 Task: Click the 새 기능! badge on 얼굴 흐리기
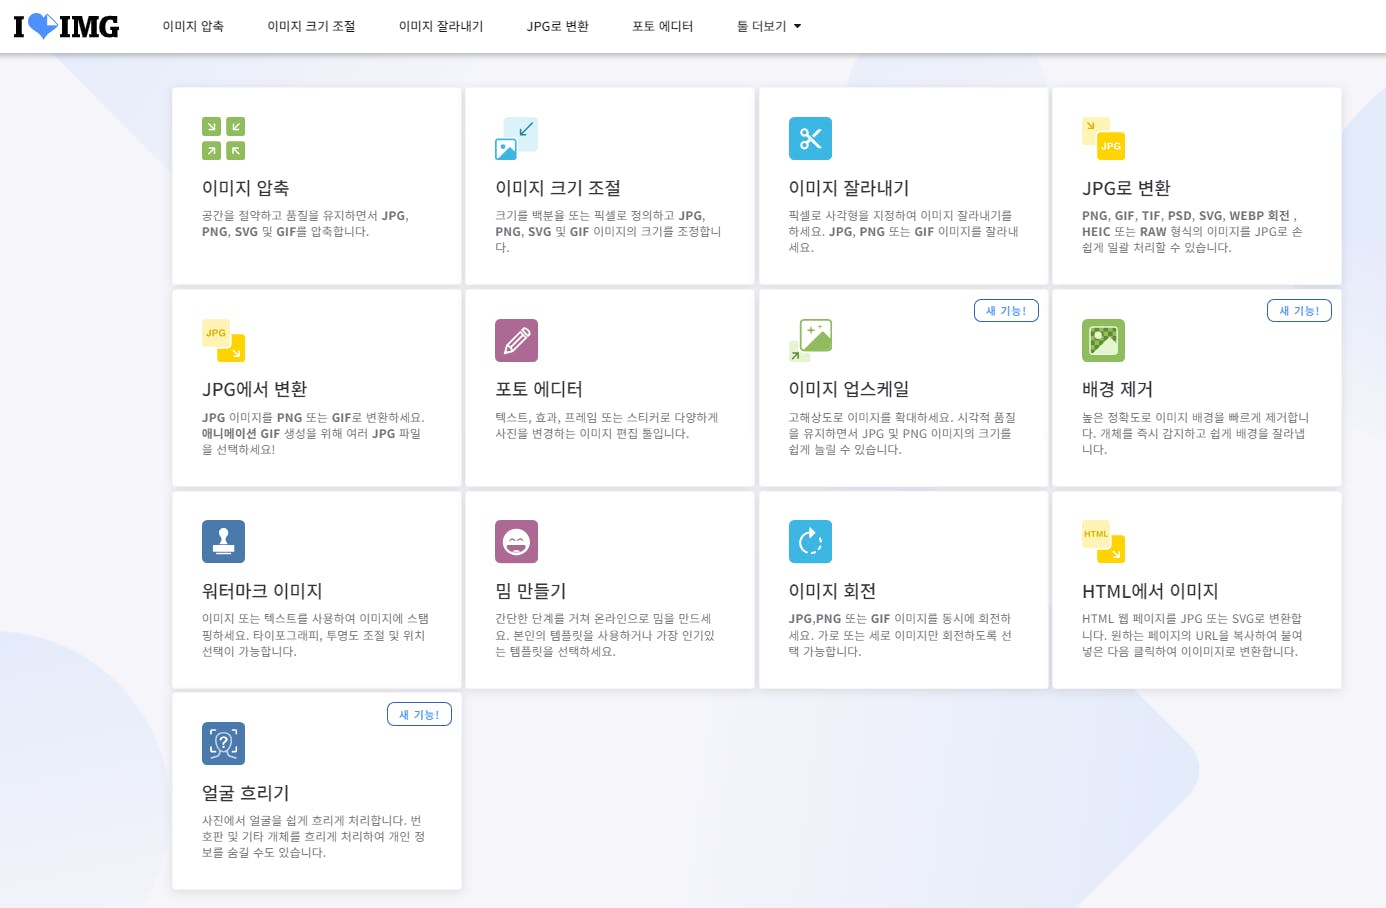(x=419, y=714)
